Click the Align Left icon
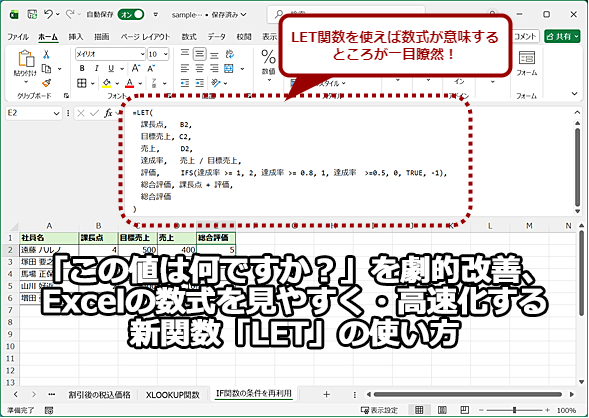589x418 pixels. pyautogui.click(x=184, y=68)
